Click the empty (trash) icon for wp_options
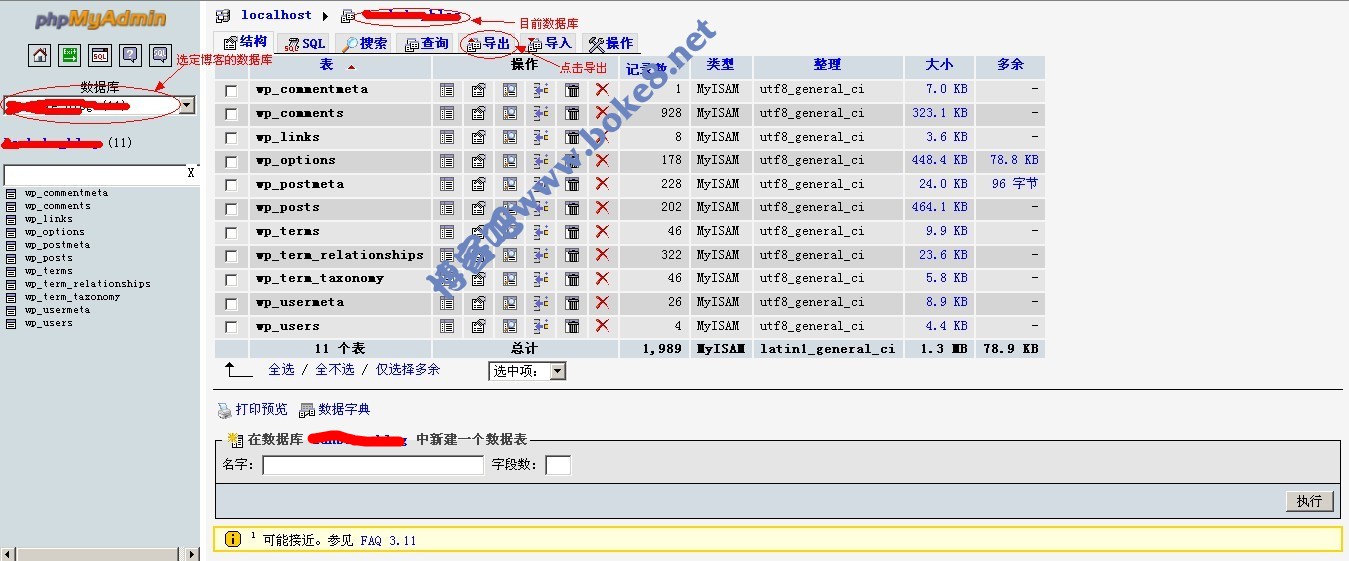 click(572, 161)
